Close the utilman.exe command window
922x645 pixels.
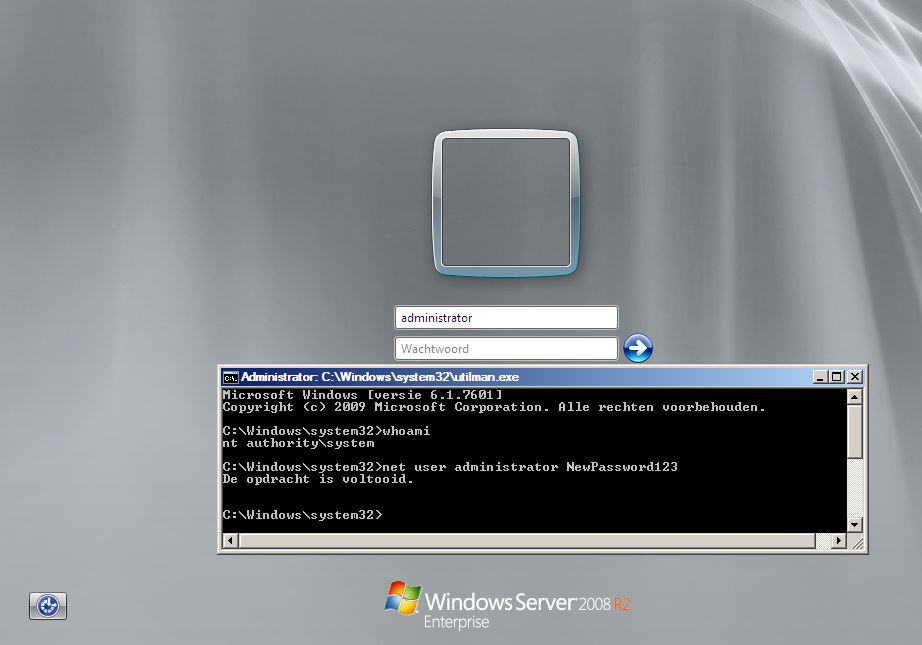pos(854,377)
